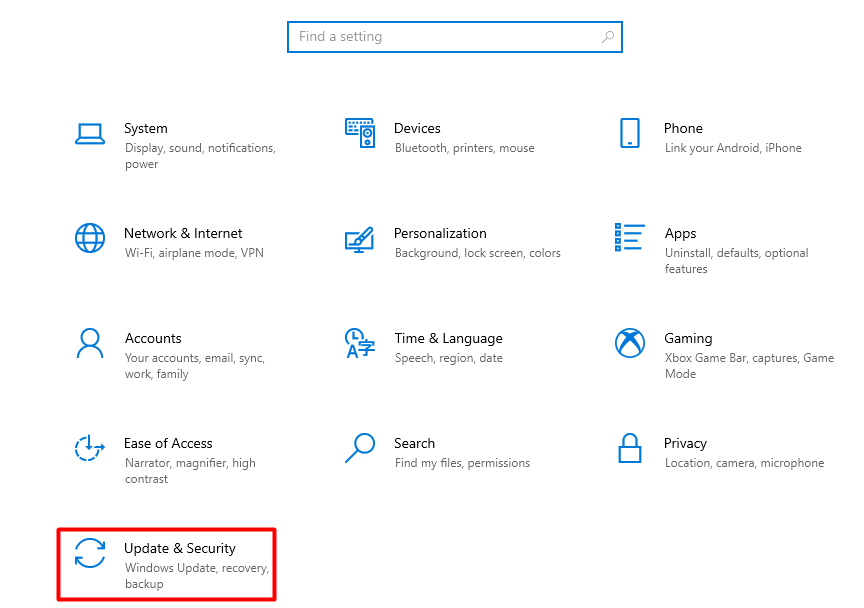864x608 pixels.
Task: Select the Network & Internet globe icon
Action: point(90,238)
